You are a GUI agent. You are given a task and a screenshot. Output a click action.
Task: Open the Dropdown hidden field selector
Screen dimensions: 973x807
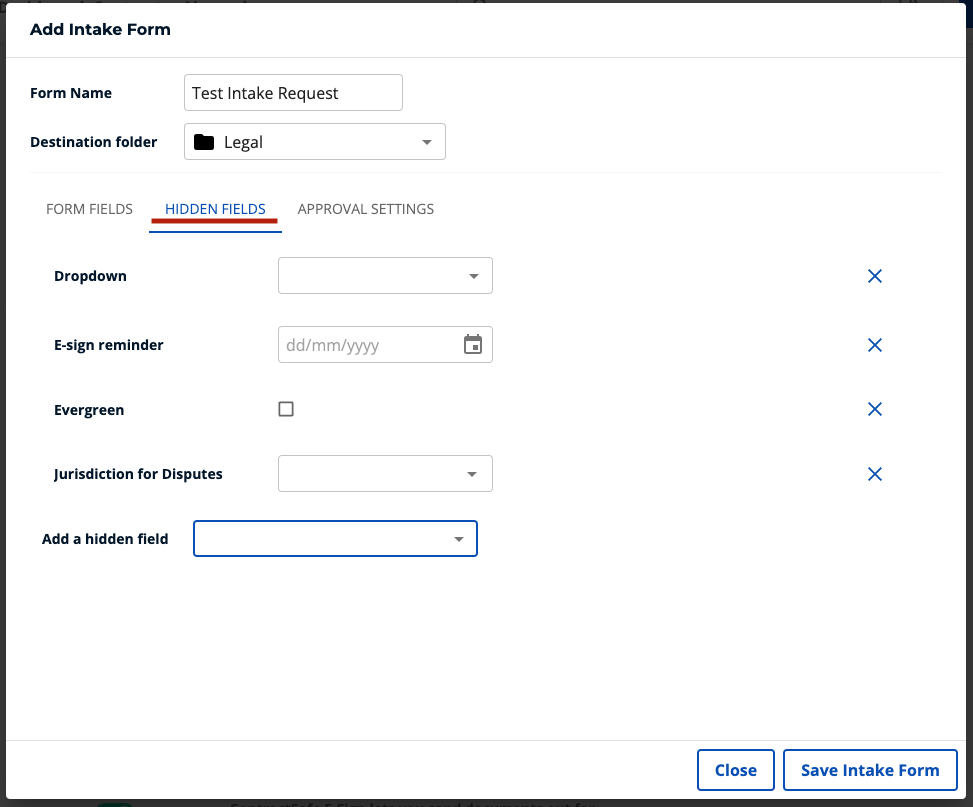(385, 275)
